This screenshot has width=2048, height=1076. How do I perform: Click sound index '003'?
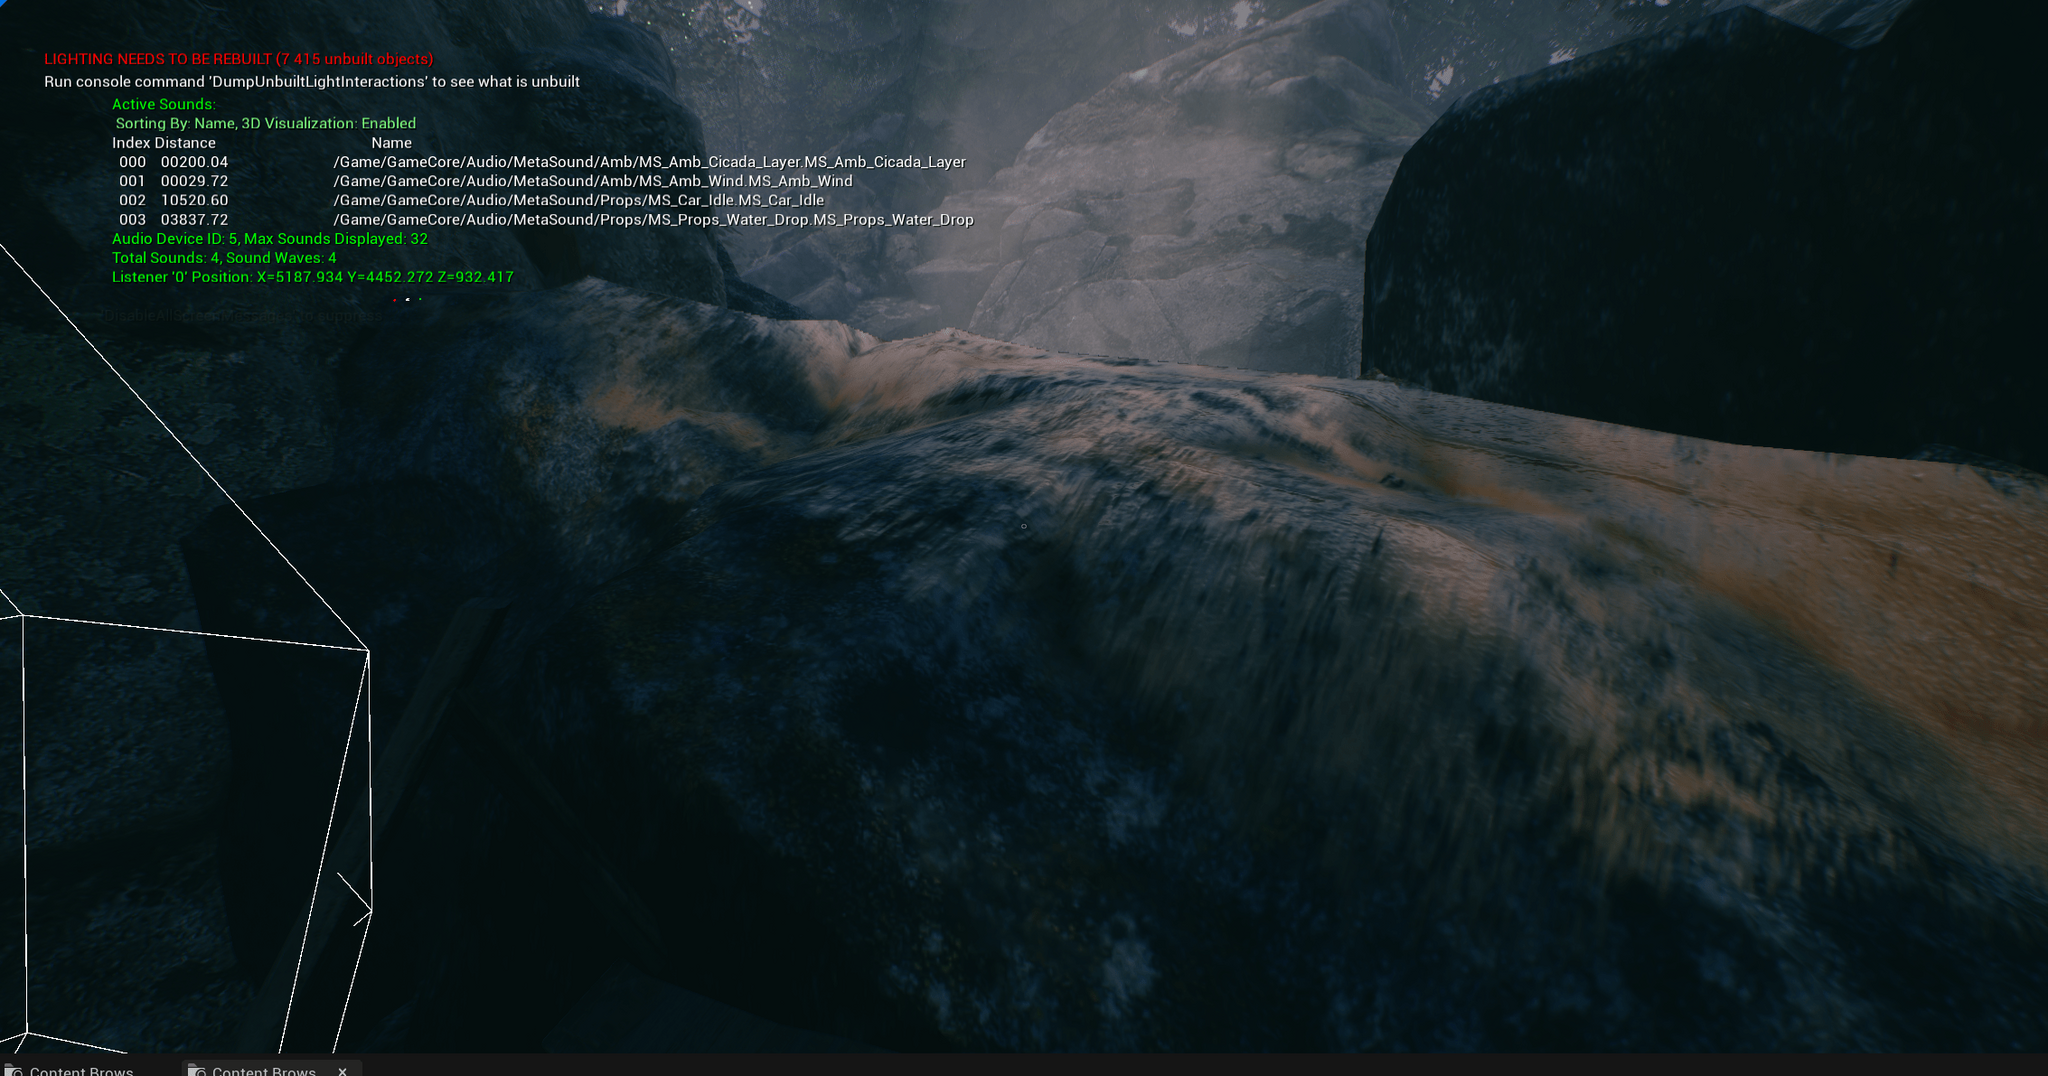click(x=132, y=220)
